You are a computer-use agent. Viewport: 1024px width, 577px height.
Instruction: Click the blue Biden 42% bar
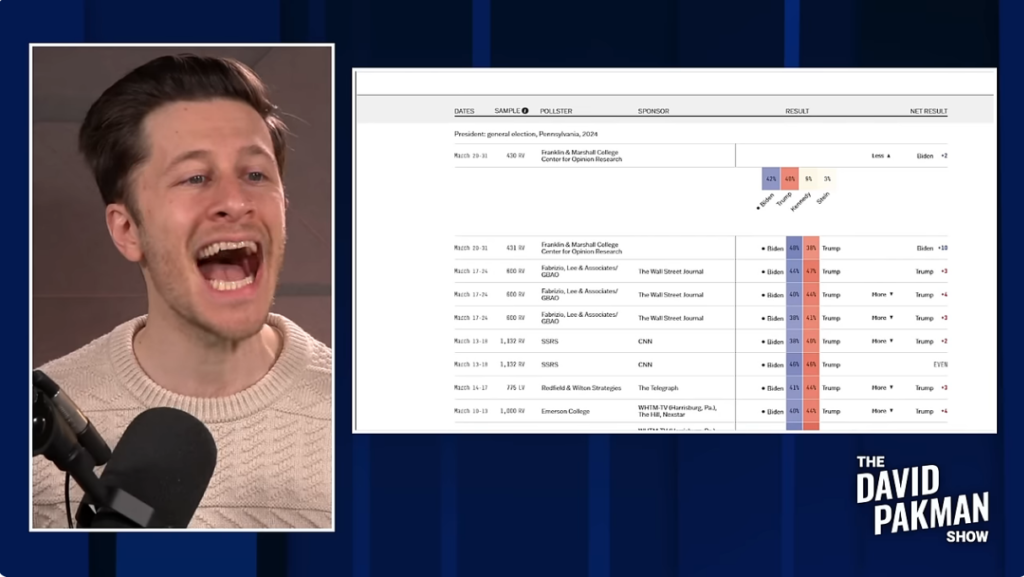[x=770, y=179]
